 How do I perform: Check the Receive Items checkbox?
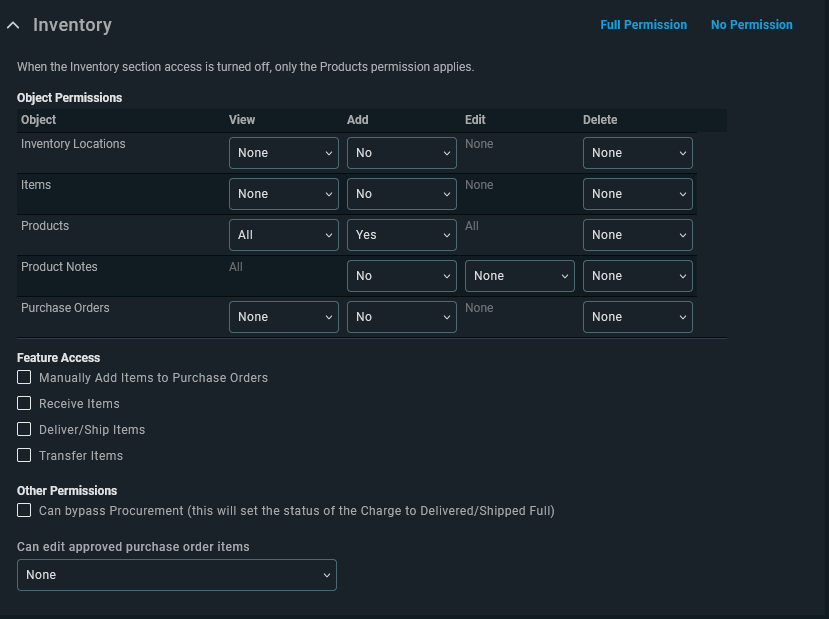pos(24,403)
